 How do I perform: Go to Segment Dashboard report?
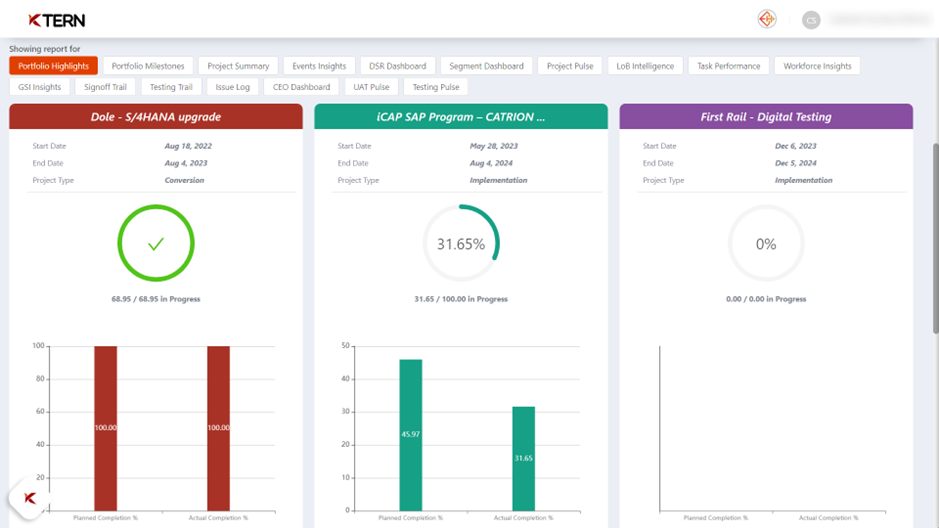click(x=486, y=66)
